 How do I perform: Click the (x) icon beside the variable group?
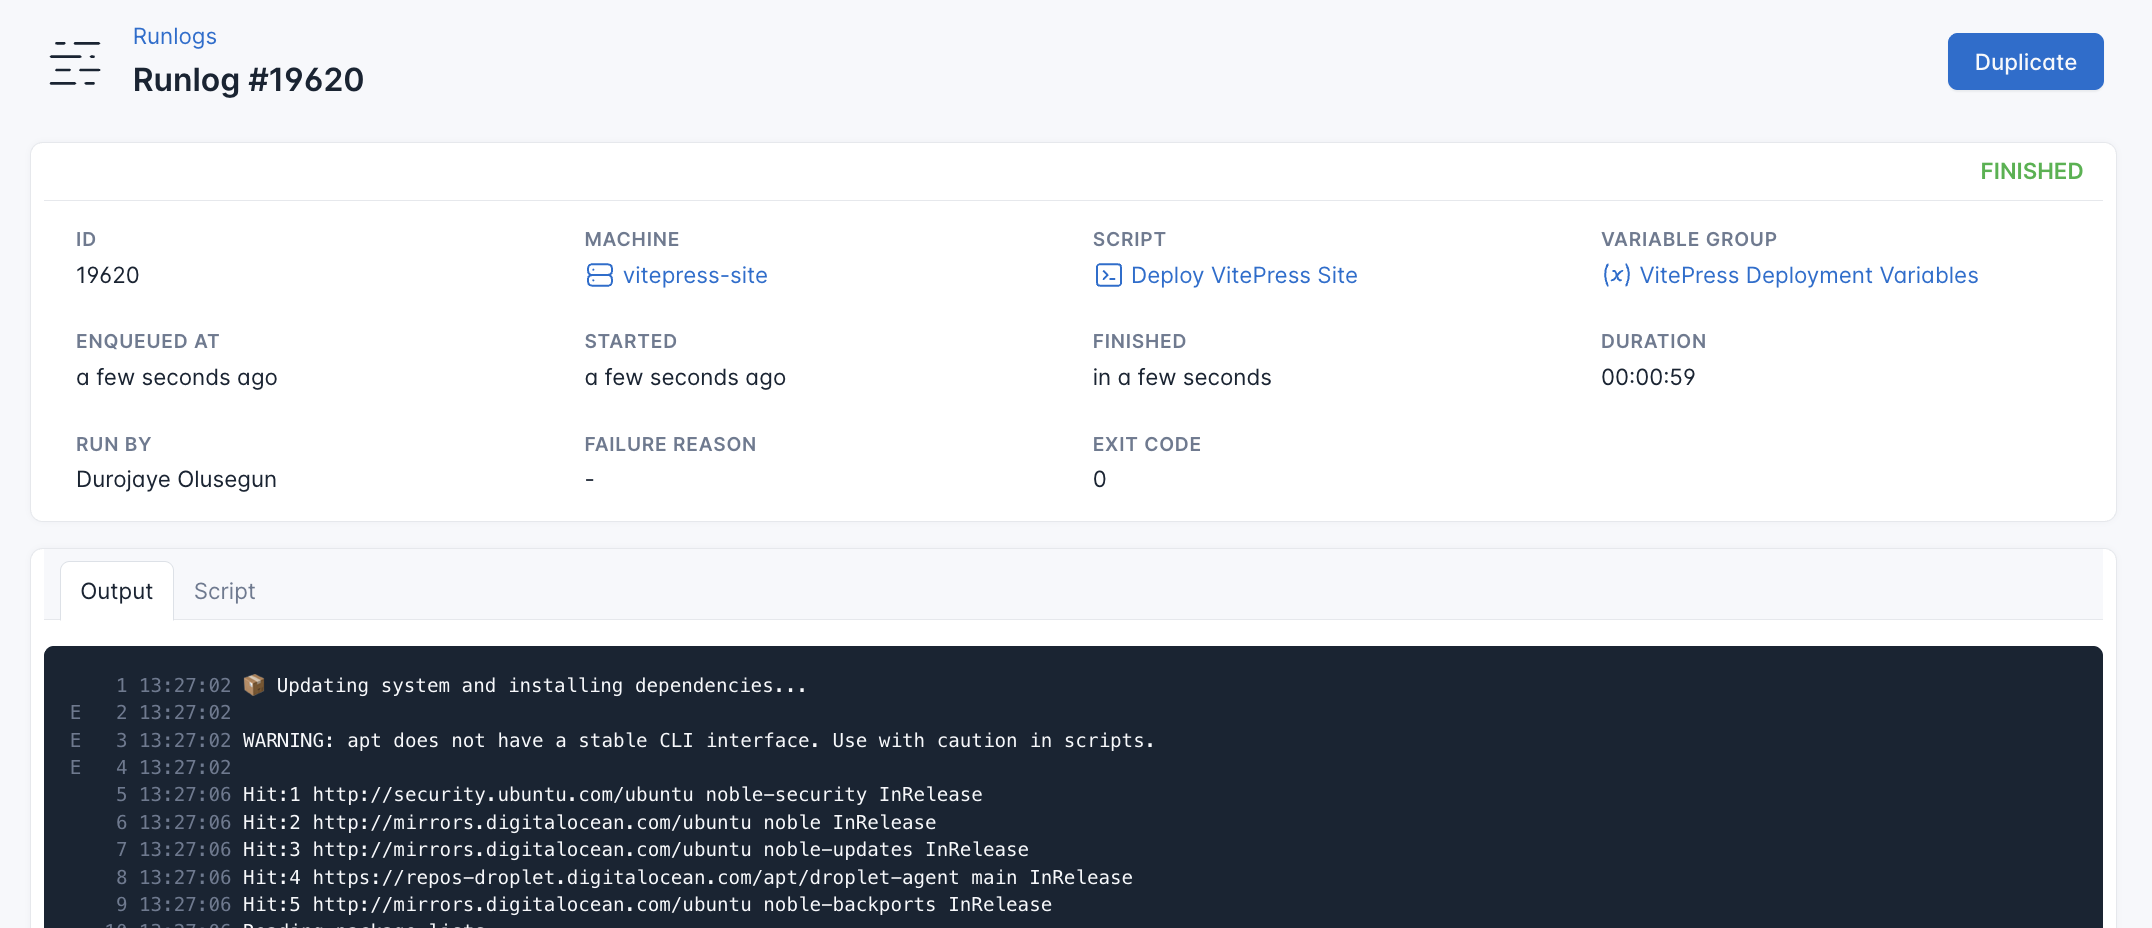(x=1619, y=275)
